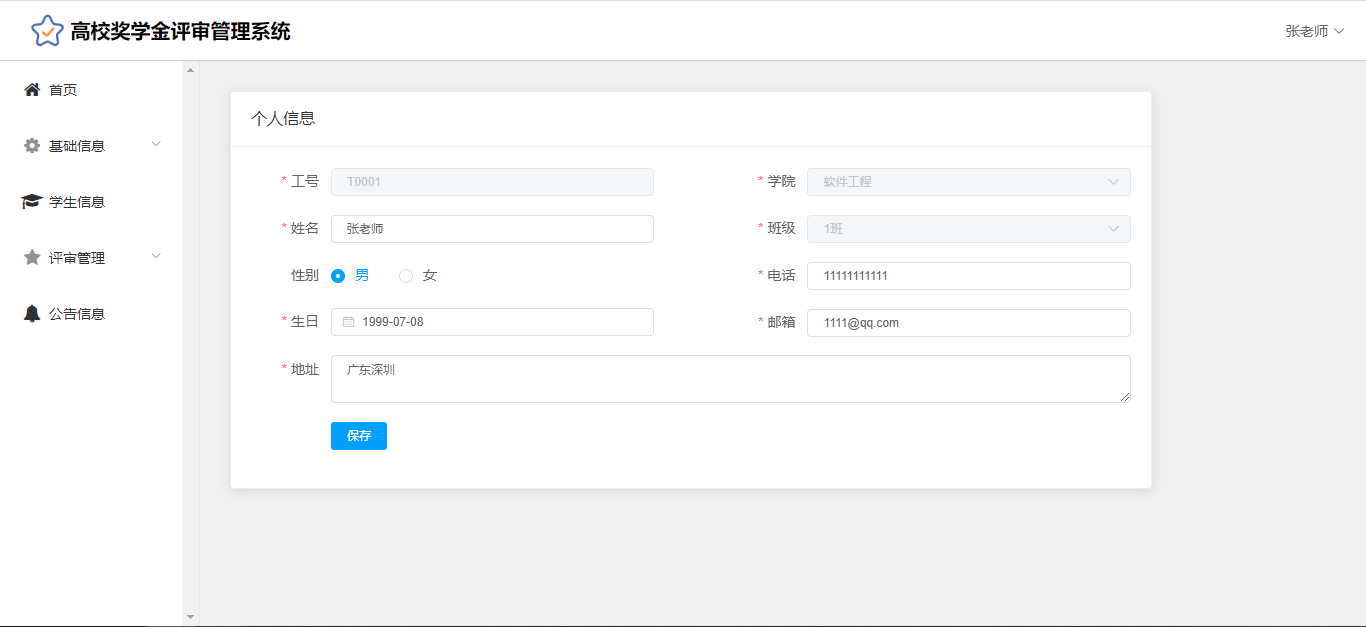Expand the 基础信息 submenu chevron
The height and width of the screenshot is (627, 1366).
pos(156,144)
